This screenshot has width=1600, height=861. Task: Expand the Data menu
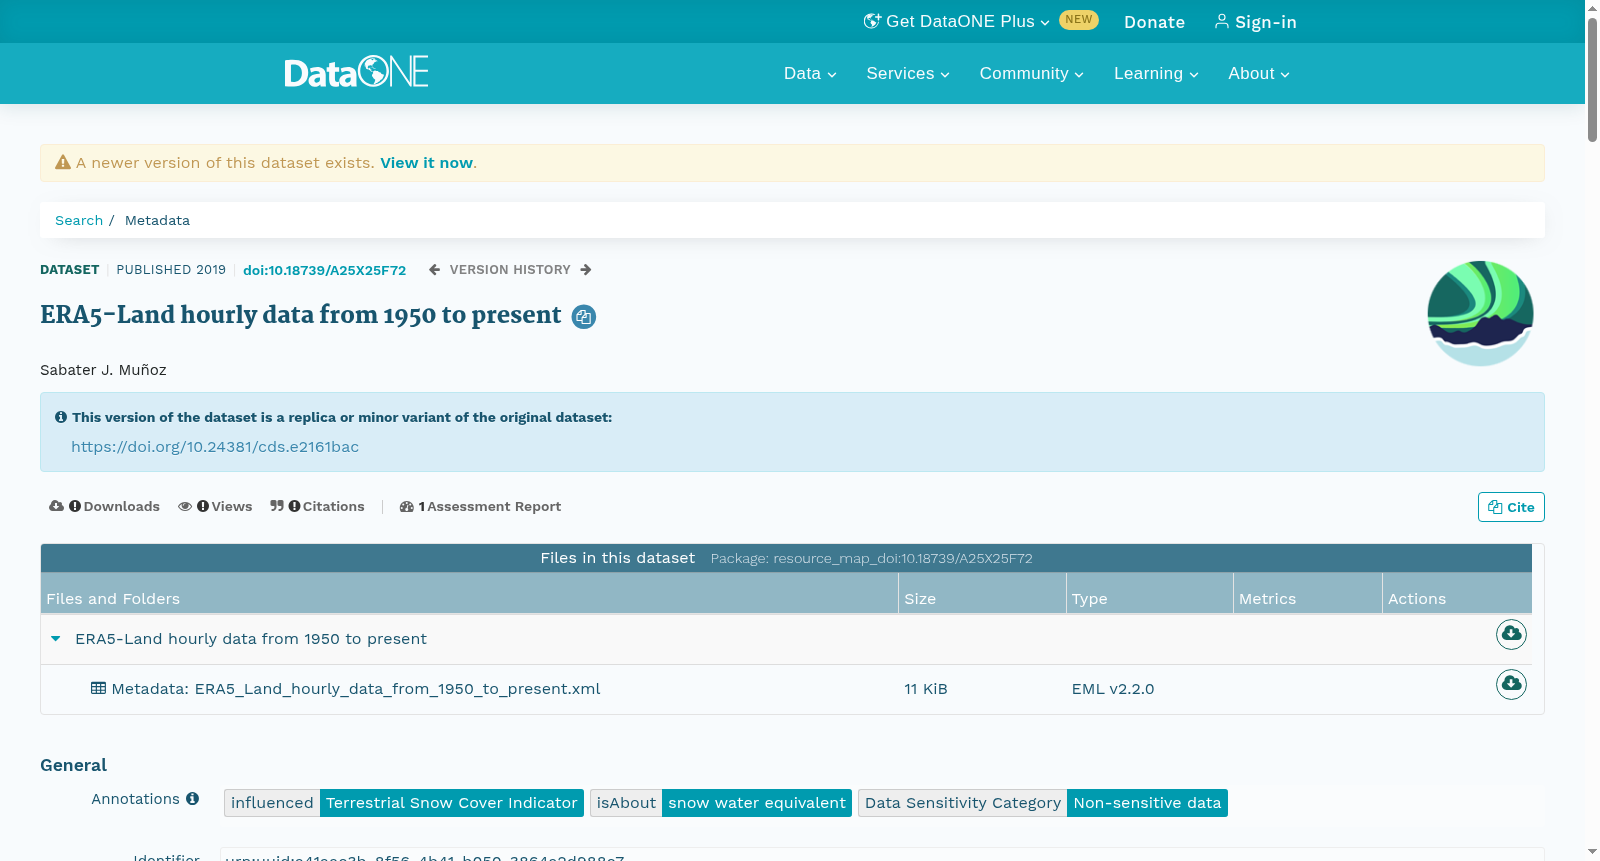(810, 74)
